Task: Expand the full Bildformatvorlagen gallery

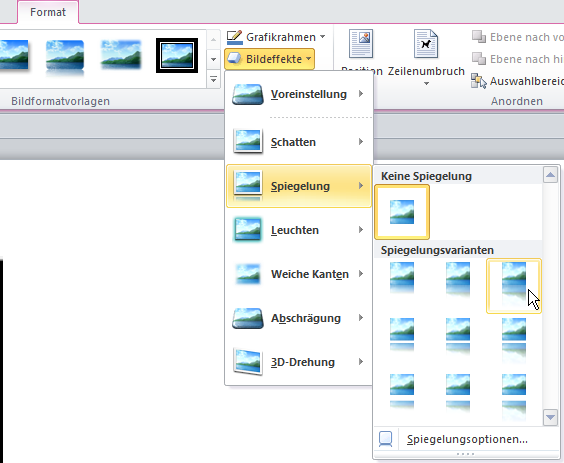Action: pos(213,80)
